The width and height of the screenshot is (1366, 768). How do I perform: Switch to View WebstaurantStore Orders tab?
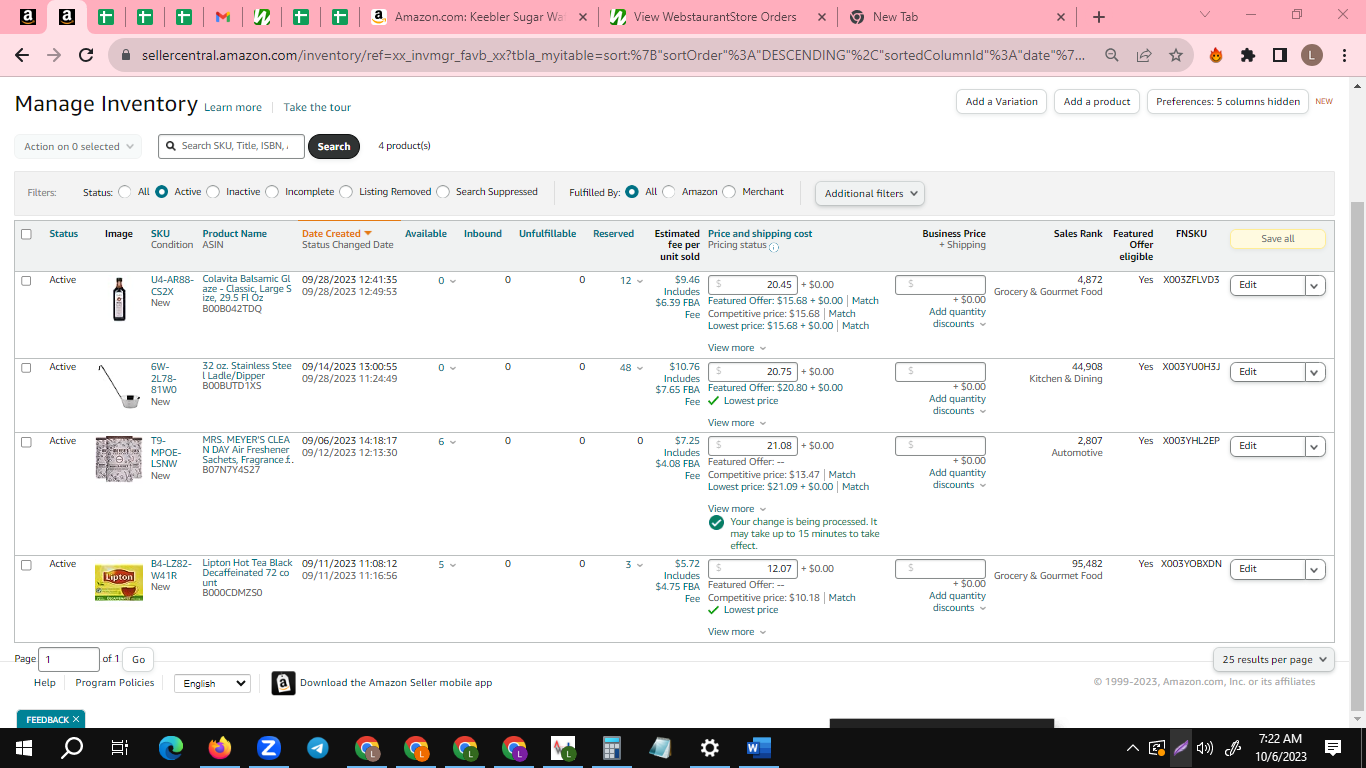pos(718,17)
